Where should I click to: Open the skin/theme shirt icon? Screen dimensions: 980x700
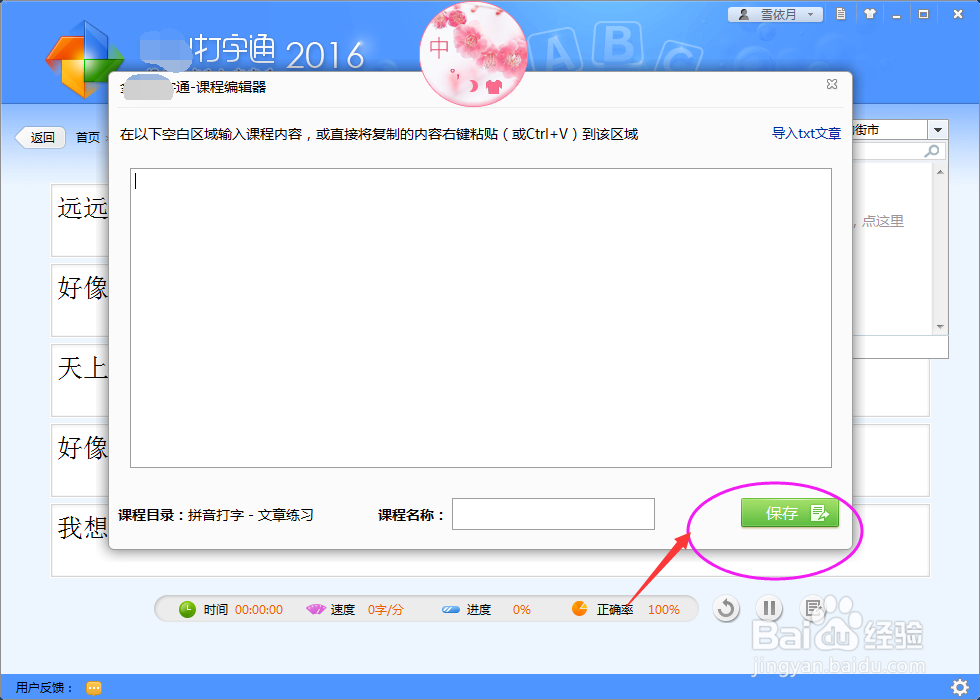coord(869,13)
